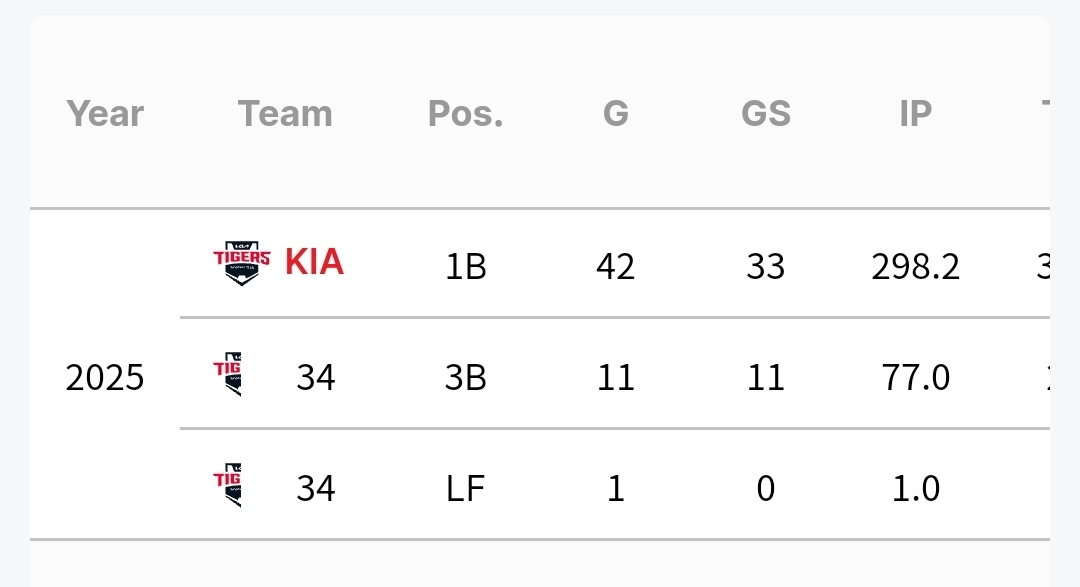Sort table by the Year column header

click(105, 114)
